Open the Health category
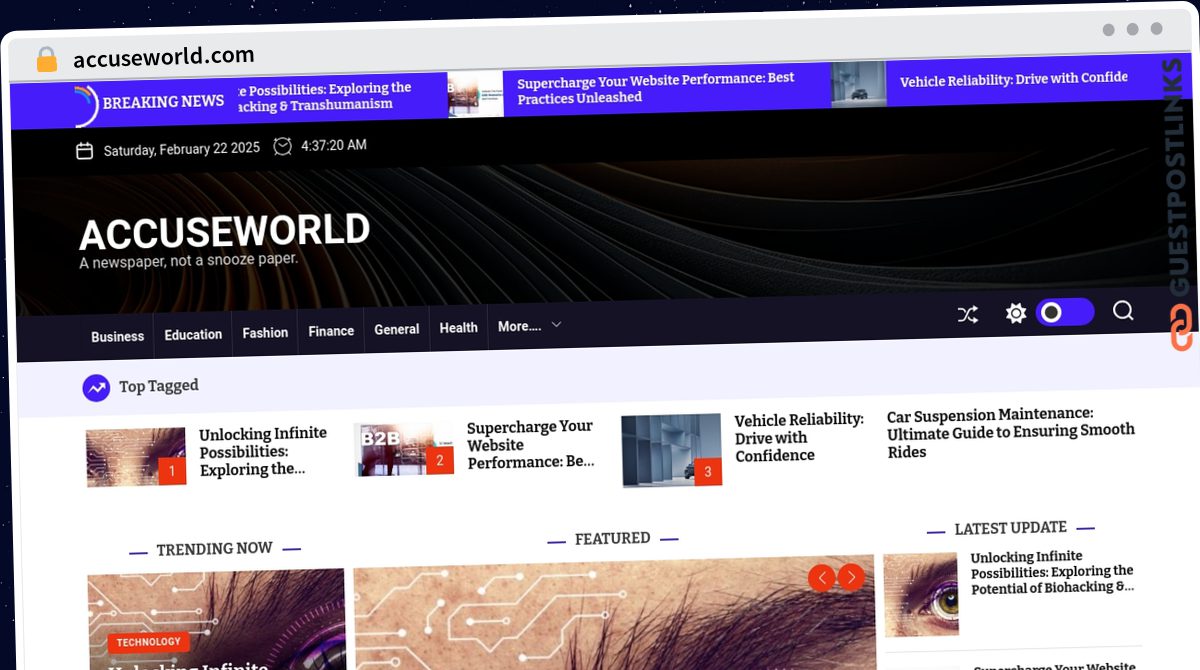The height and width of the screenshot is (670, 1200). [x=458, y=328]
